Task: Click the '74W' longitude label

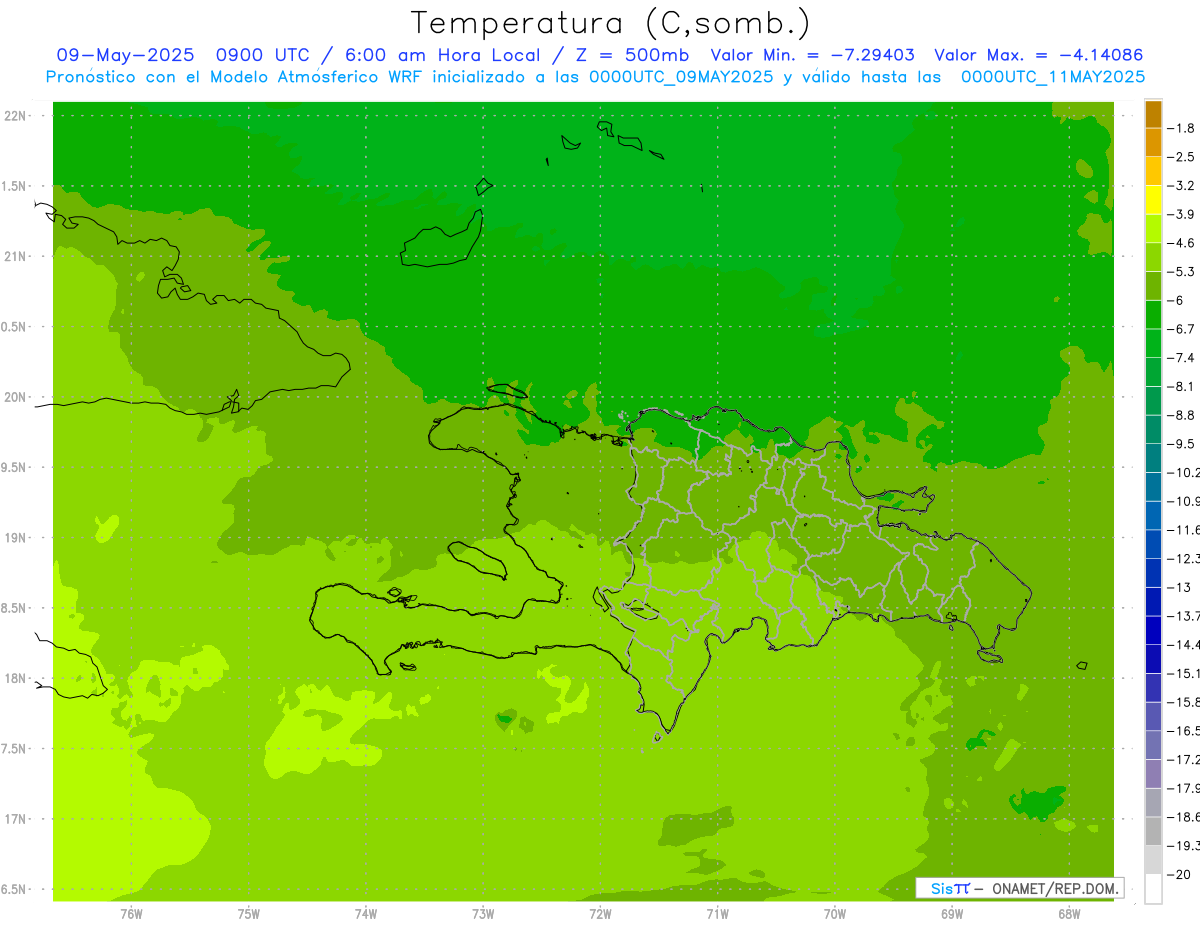Action: 366,914
